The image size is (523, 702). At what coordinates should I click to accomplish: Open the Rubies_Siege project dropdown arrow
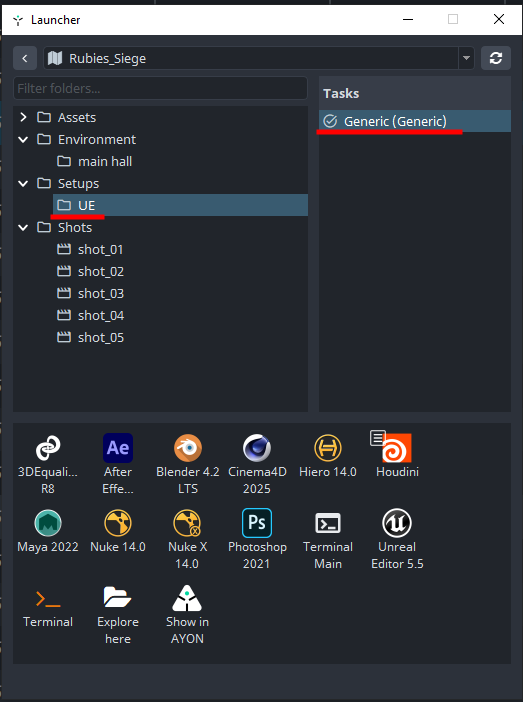point(466,58)
